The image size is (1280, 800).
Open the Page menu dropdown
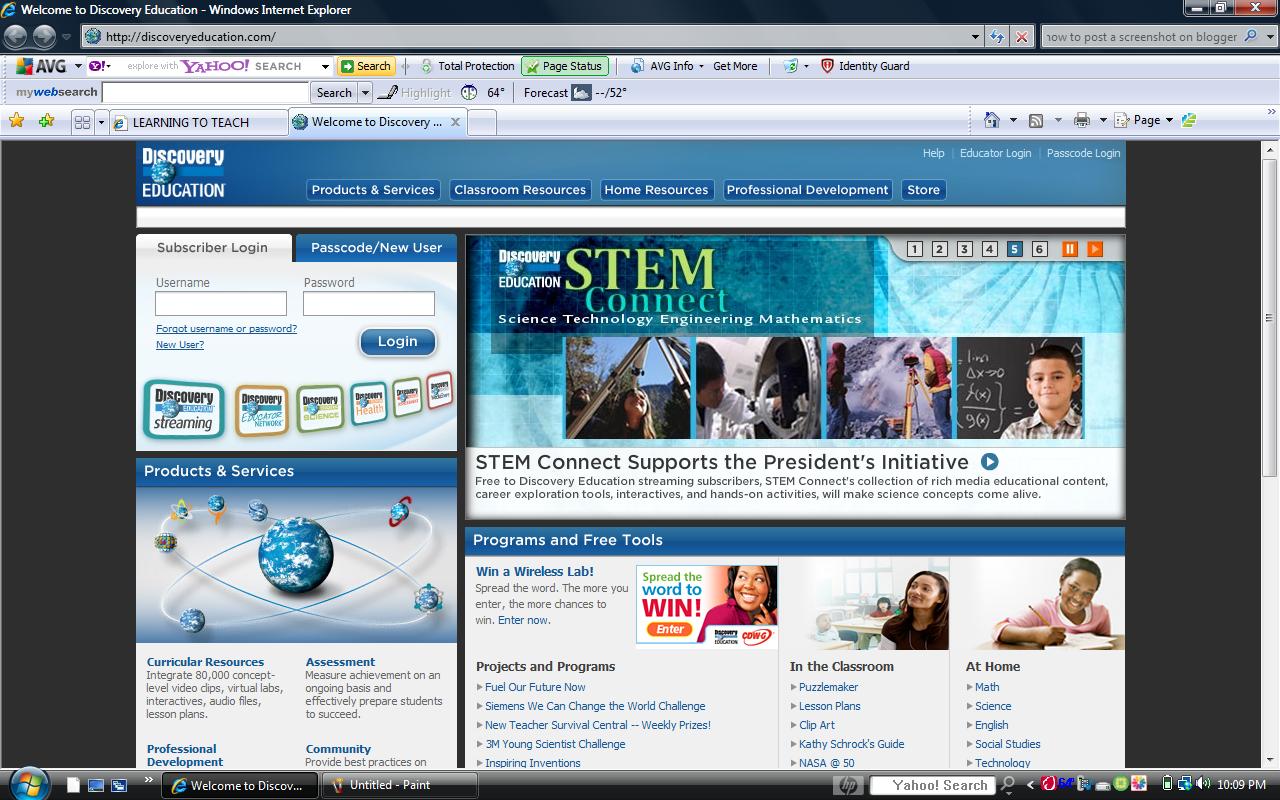[1144, 120]
